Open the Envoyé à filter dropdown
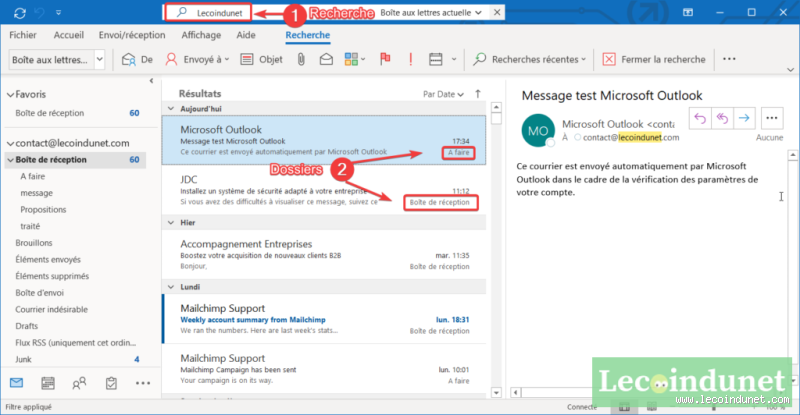This screenshot has width=800, height=415. tap(197, 60)
